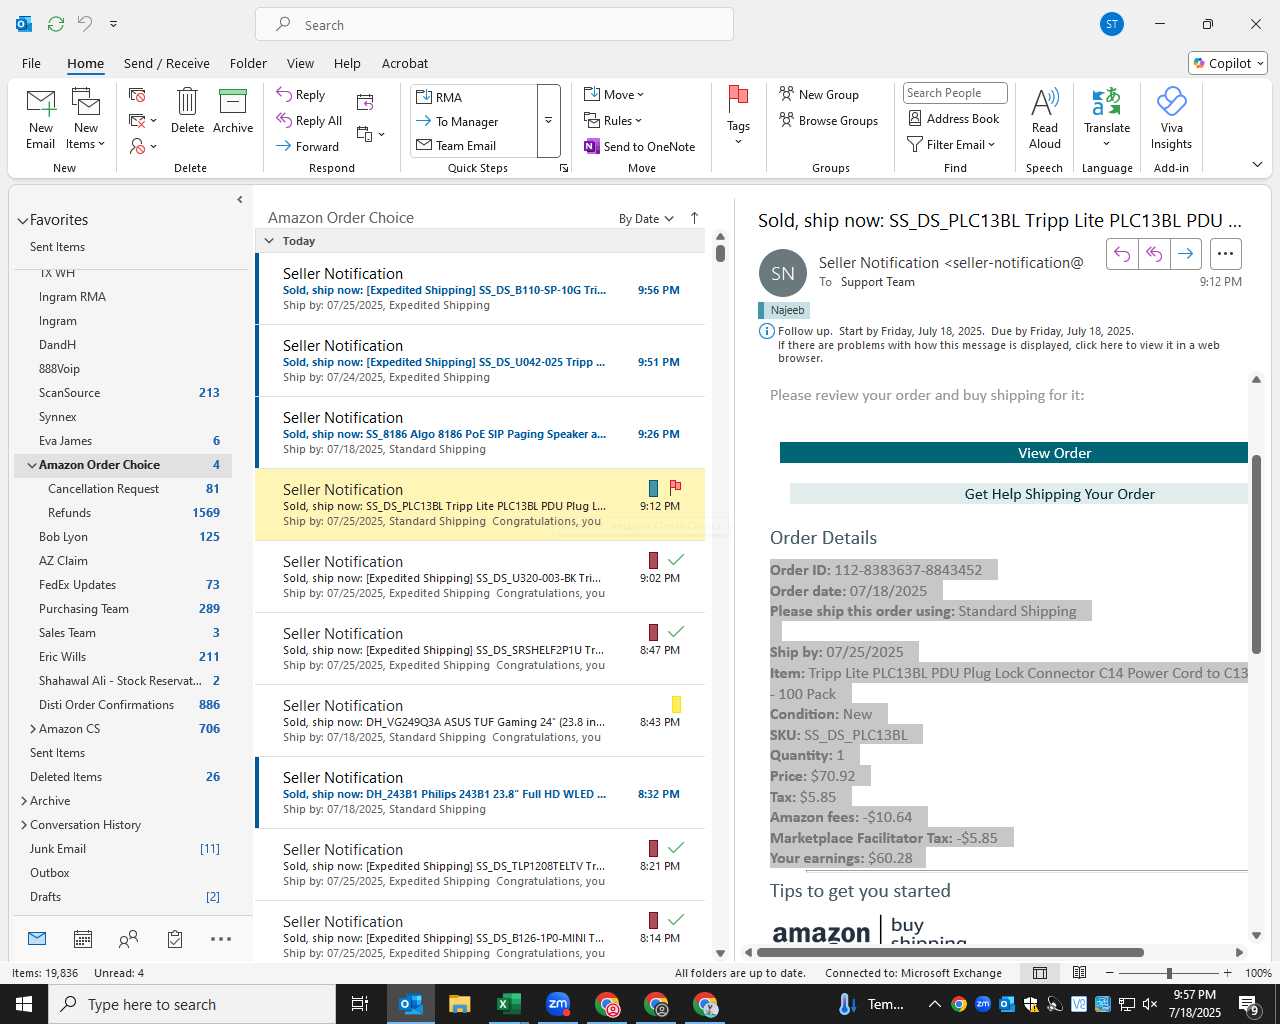The width and height of the screenshot is (1280, 1024).
Task: Click Reply All arrow in reading pane
Action: (1154, 254)
